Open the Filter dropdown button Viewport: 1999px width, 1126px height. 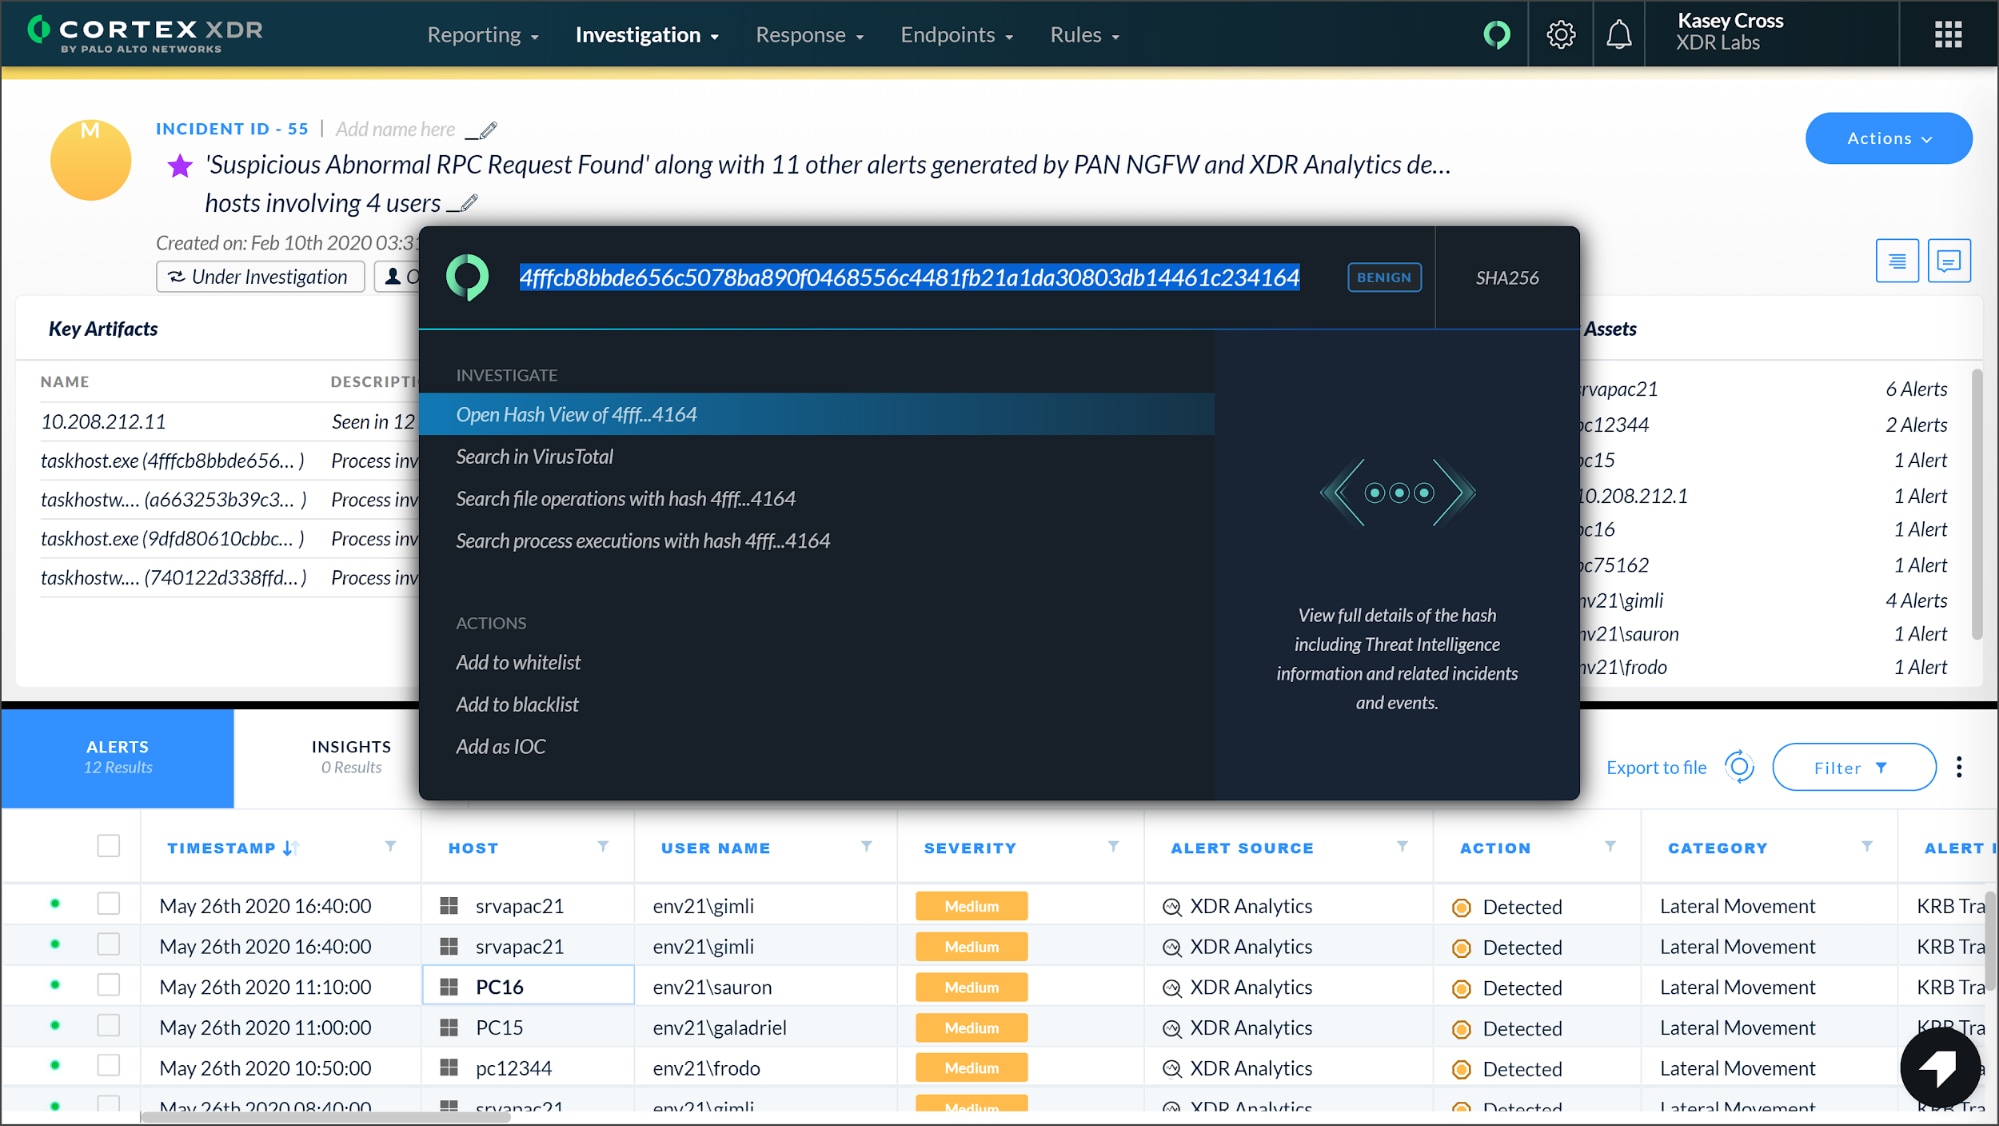pos(1853,767)
